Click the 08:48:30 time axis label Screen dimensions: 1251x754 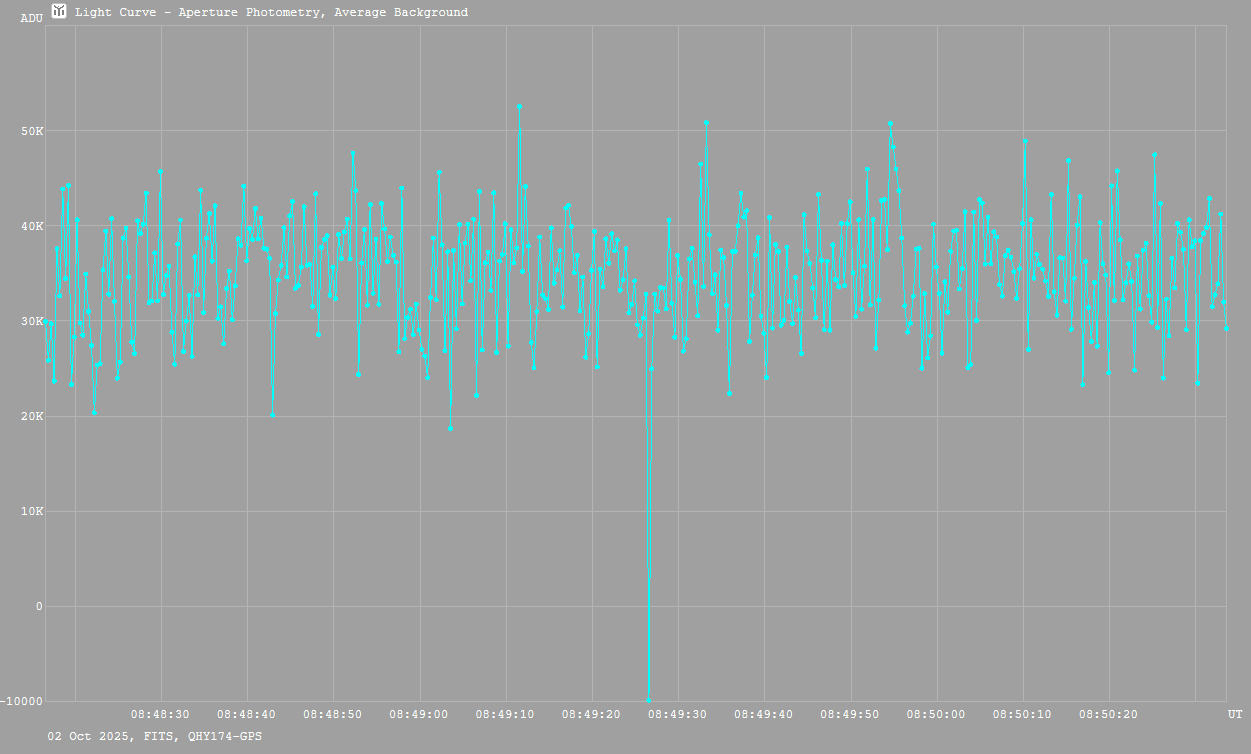click(160, 714)
